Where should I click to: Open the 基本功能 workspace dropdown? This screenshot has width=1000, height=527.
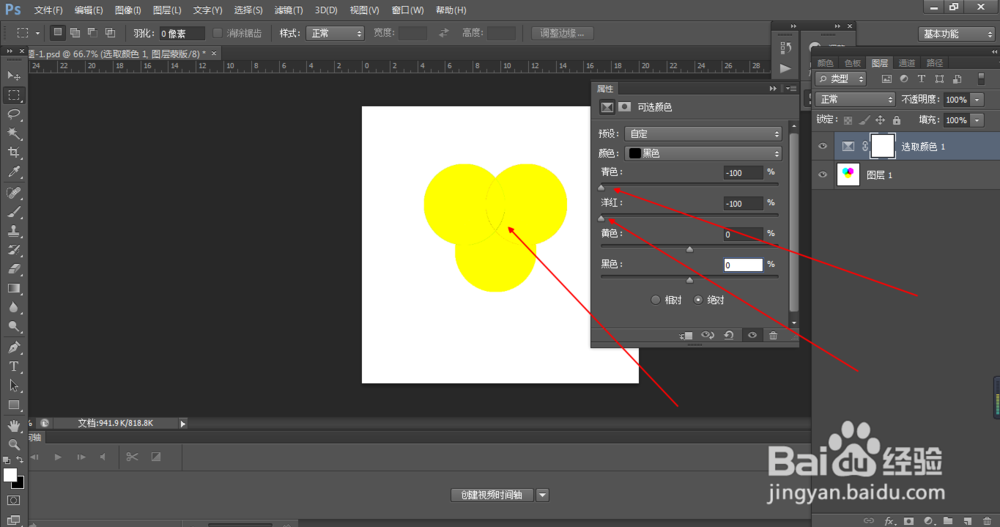coord(957,34)
